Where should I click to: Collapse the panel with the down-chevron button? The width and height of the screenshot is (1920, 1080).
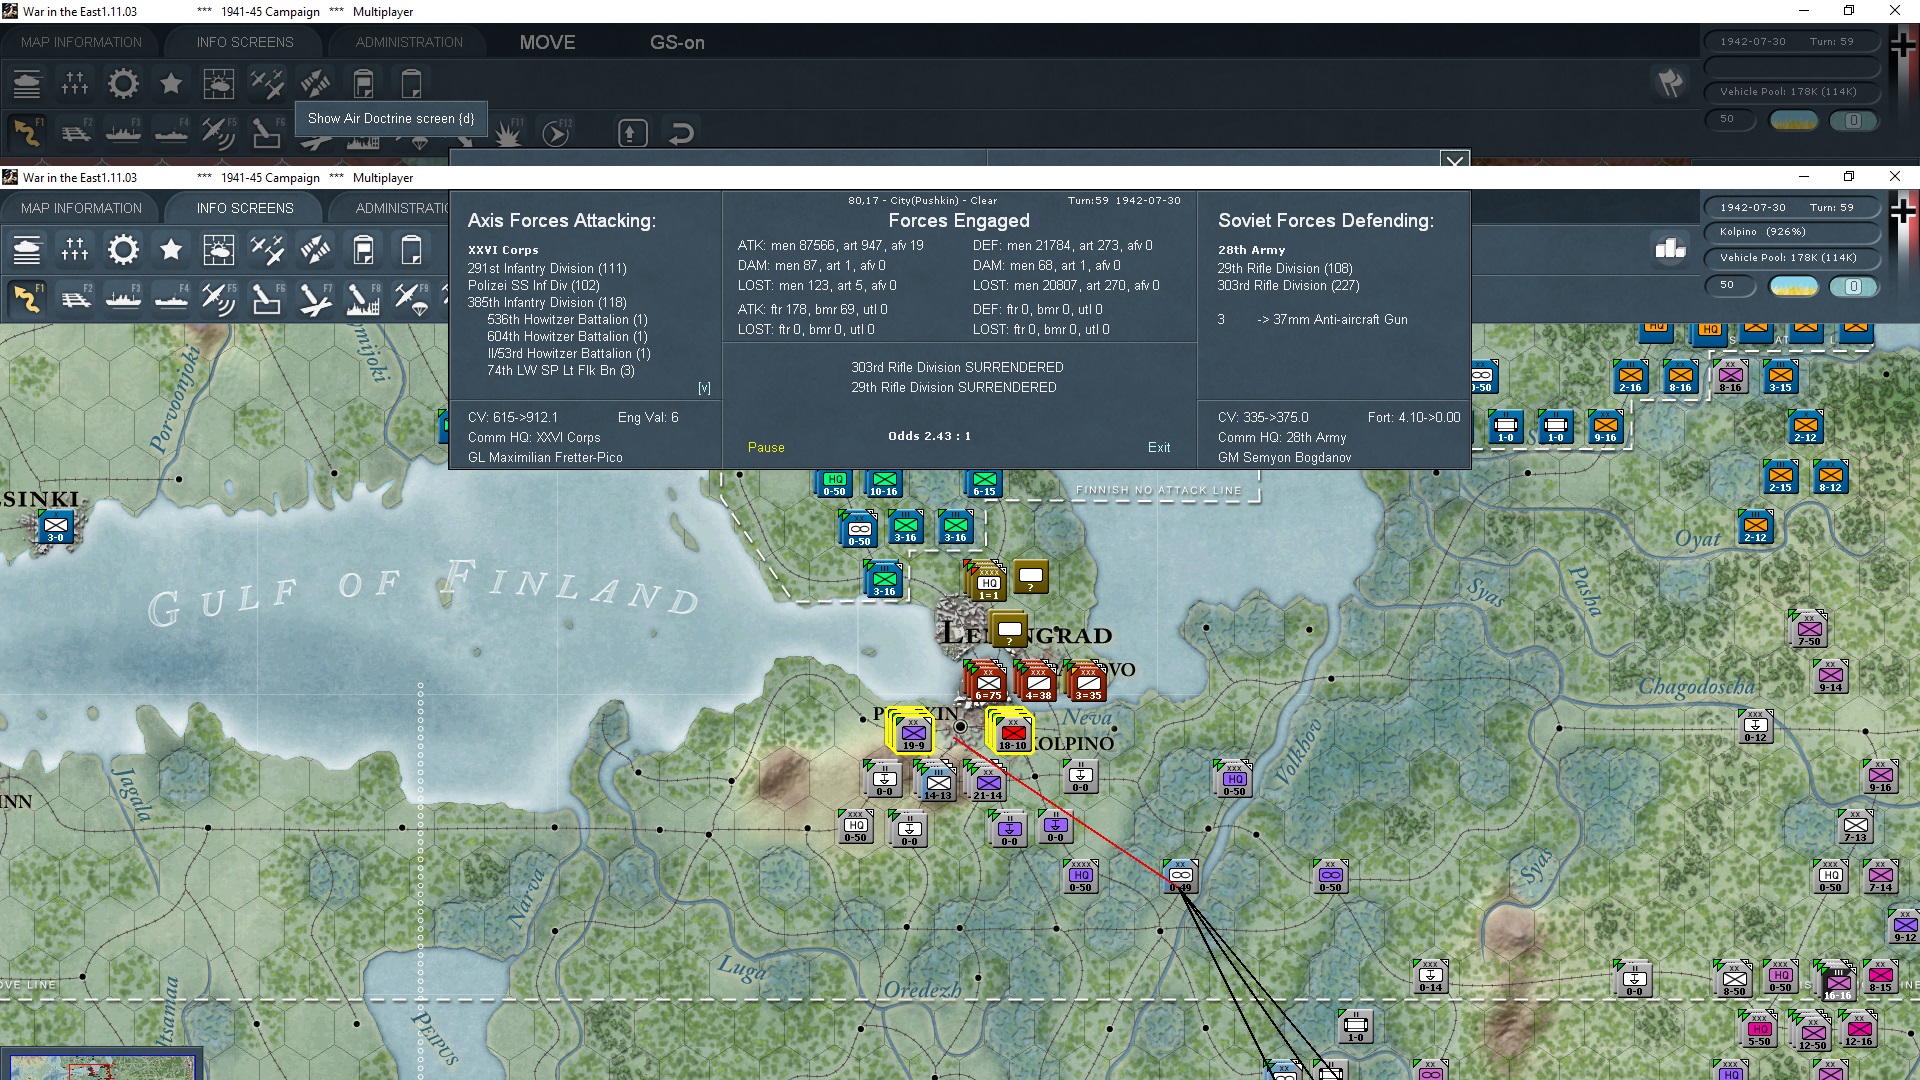1455,160
